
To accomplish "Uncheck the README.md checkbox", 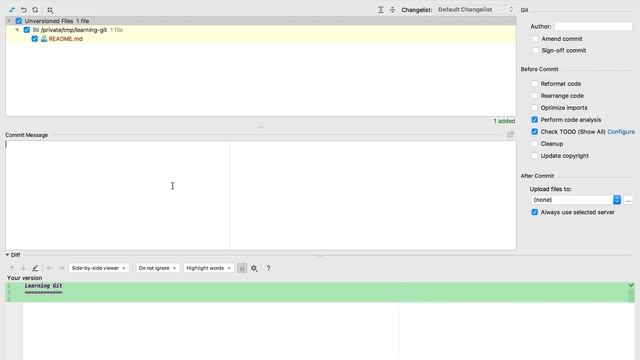I will [35, 39].
